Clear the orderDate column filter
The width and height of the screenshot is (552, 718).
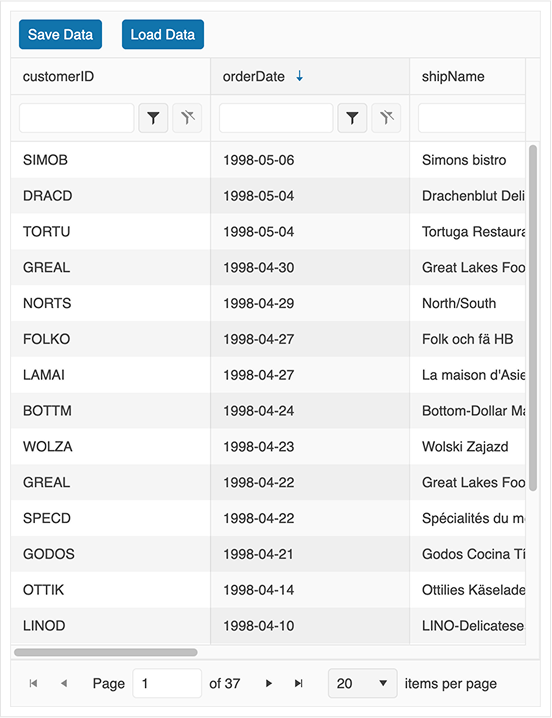click(x=386, y=118)
